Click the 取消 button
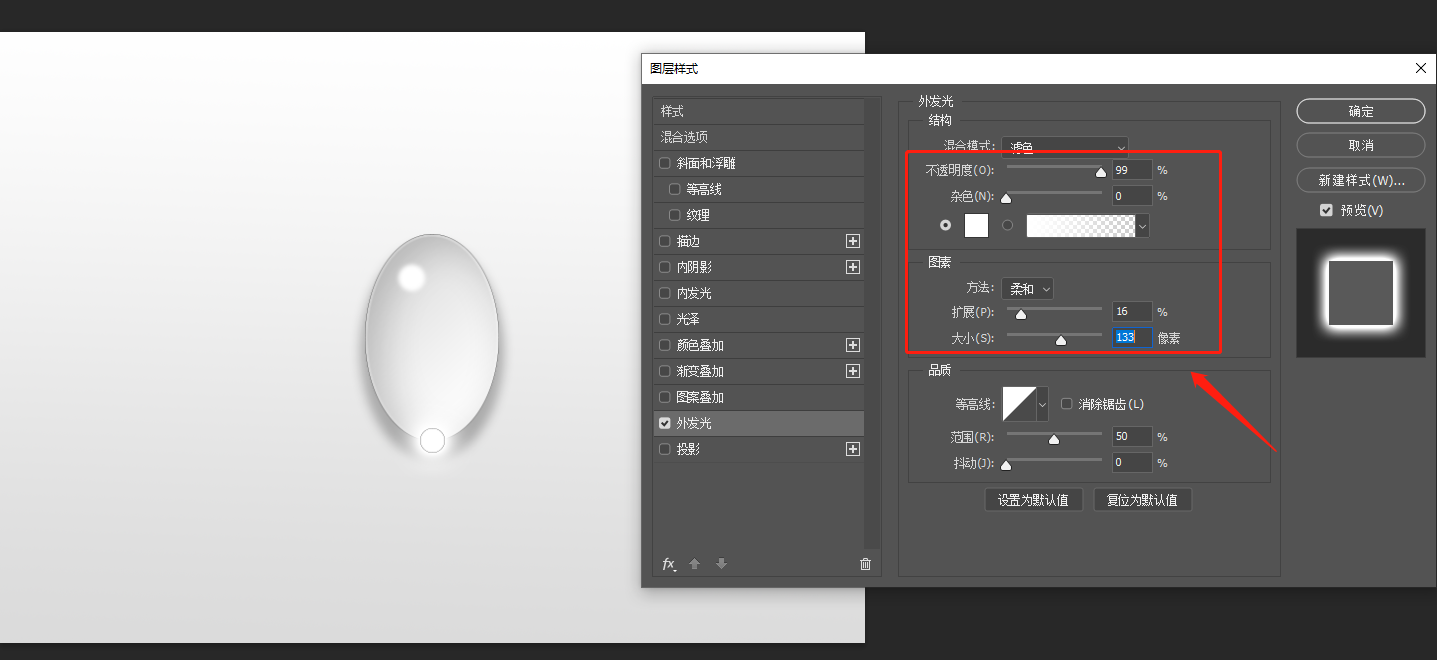The height and width of the screenshot is (660, 1437). click(x=1361, y=145)
